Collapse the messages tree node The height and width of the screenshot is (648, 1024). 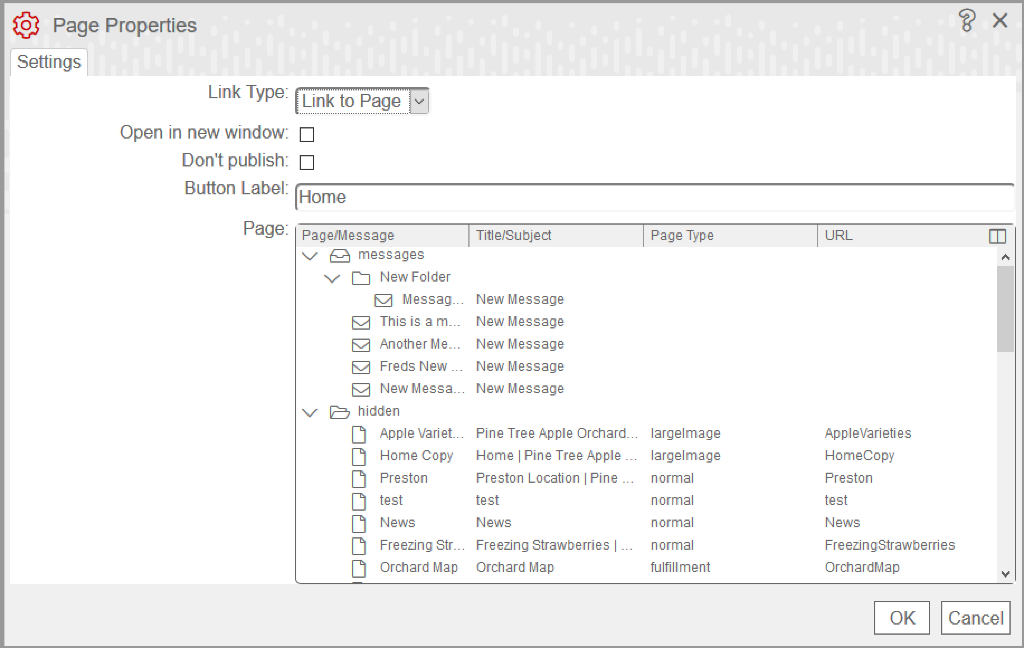(310, 256)
